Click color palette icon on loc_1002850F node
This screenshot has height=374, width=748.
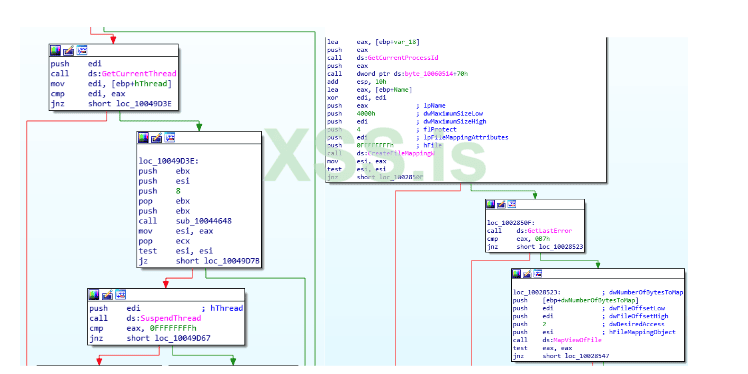[x=490, y=204]
